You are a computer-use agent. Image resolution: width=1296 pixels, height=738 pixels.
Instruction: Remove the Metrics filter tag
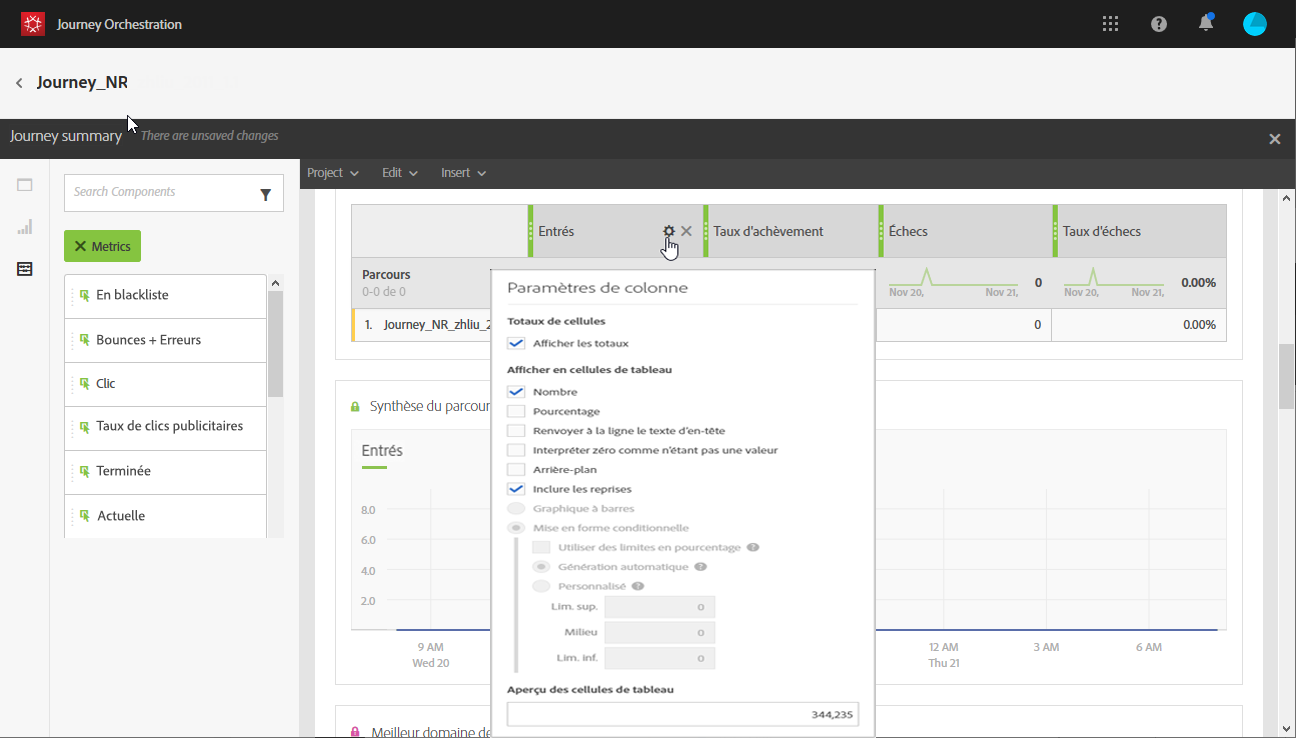click(81, 246)
